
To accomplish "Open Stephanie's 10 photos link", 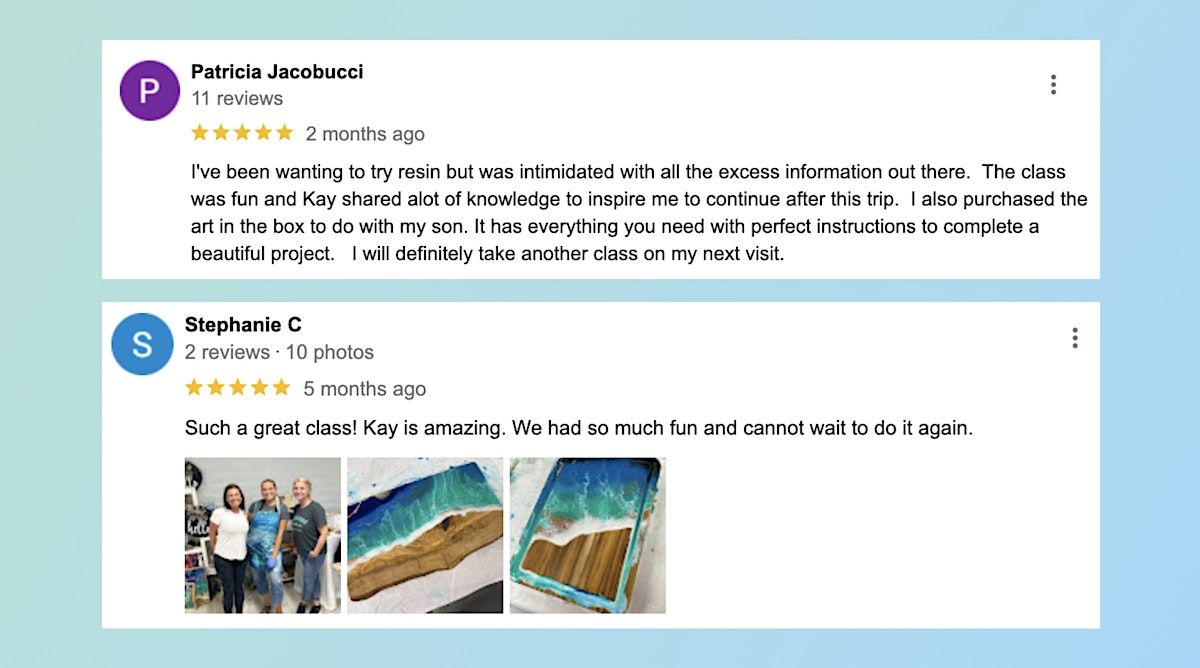I will (329, 352).
